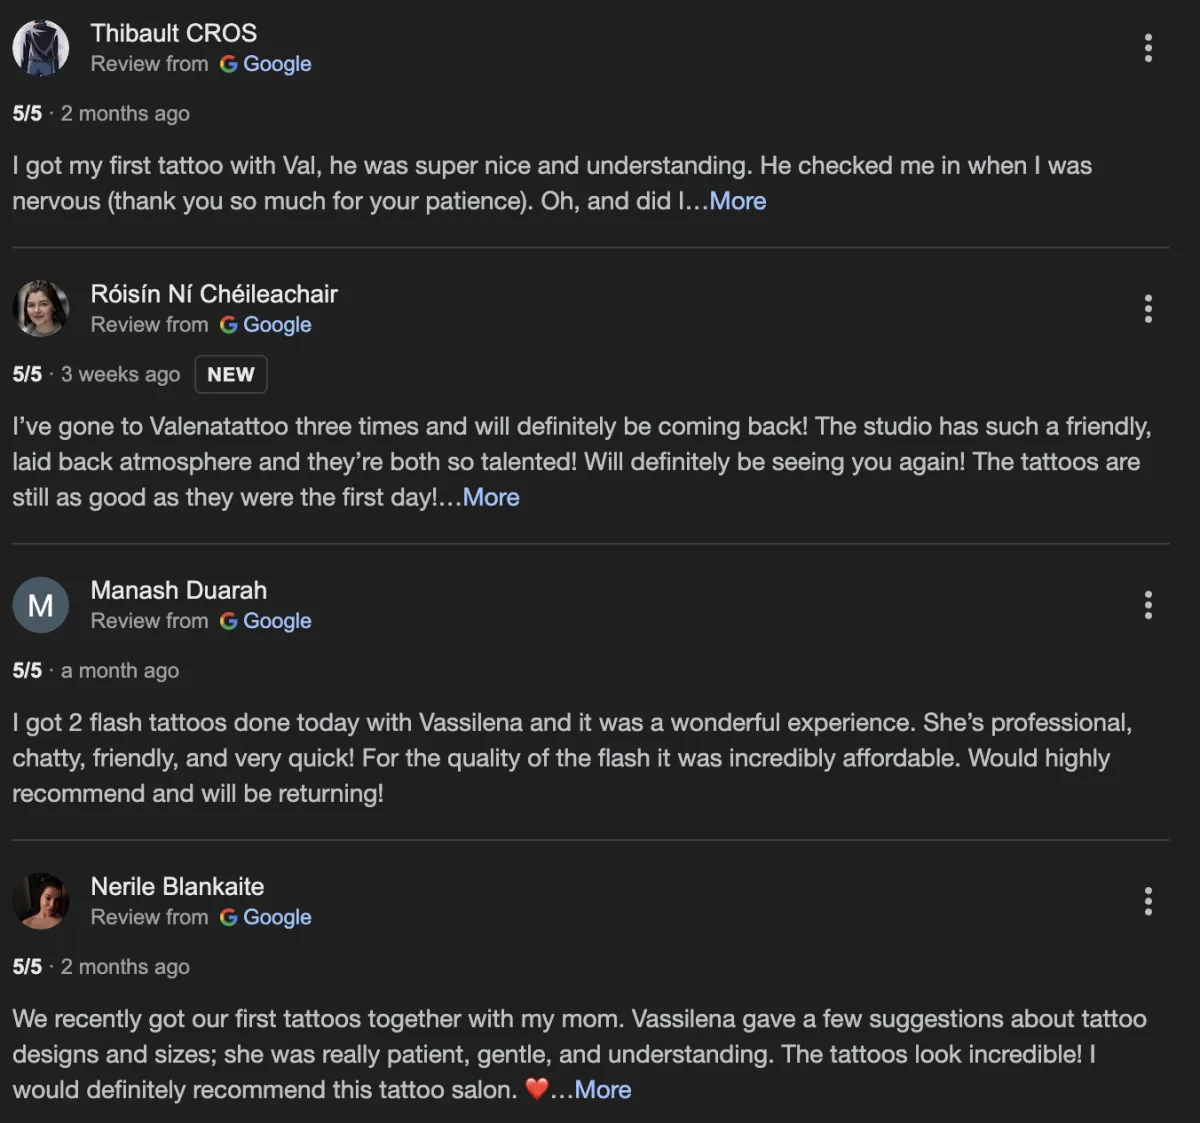Open options menu for Thibault CROS review
Viewport: 1200px width, 1123px height.
click(1148, 48)
